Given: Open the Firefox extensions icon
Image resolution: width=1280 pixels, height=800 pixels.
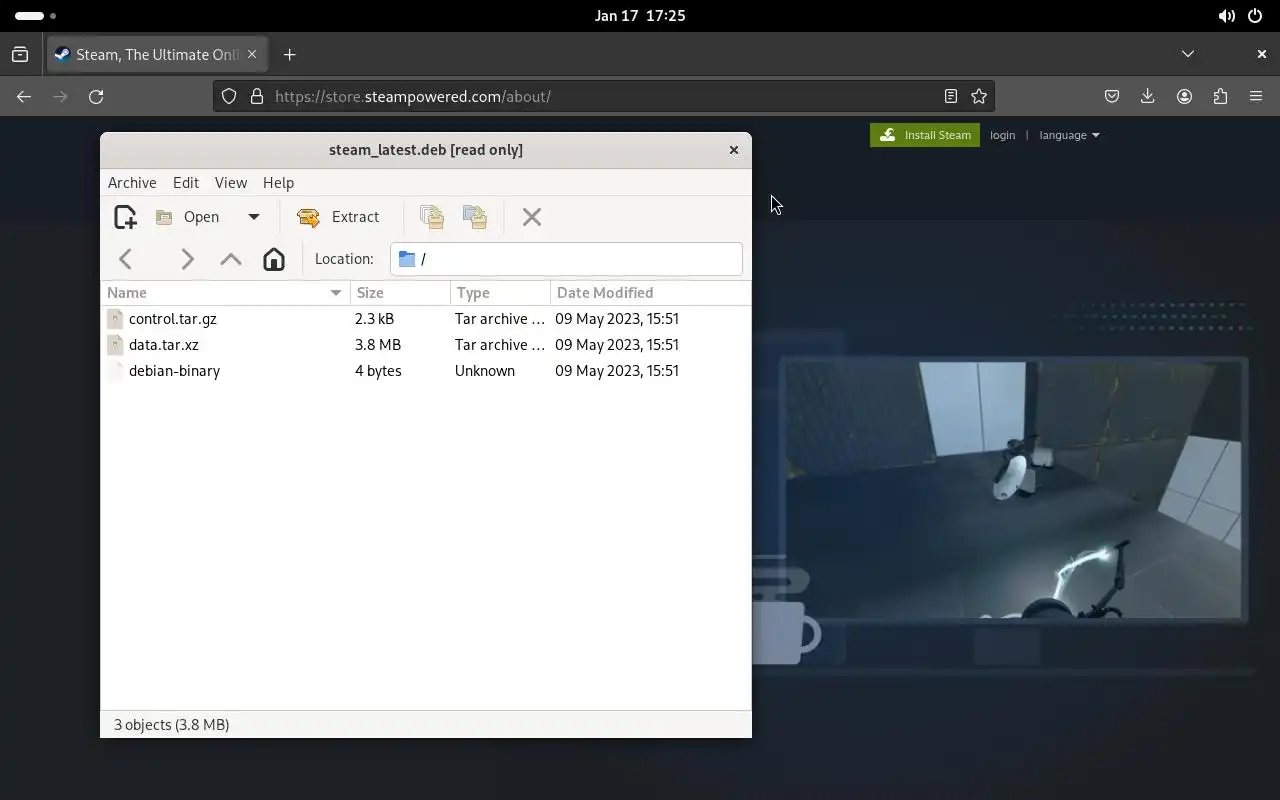Looking at the screenshot, I should (1220, 97).
